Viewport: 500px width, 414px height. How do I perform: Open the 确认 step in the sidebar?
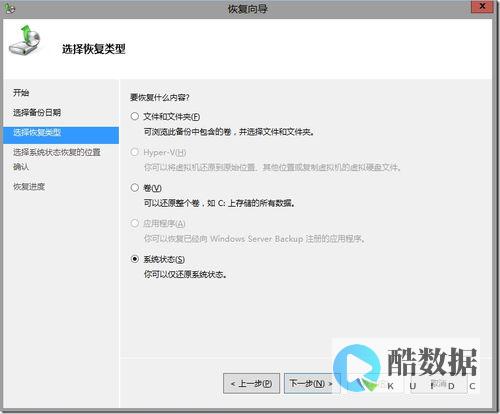click(x=21, y=167)
